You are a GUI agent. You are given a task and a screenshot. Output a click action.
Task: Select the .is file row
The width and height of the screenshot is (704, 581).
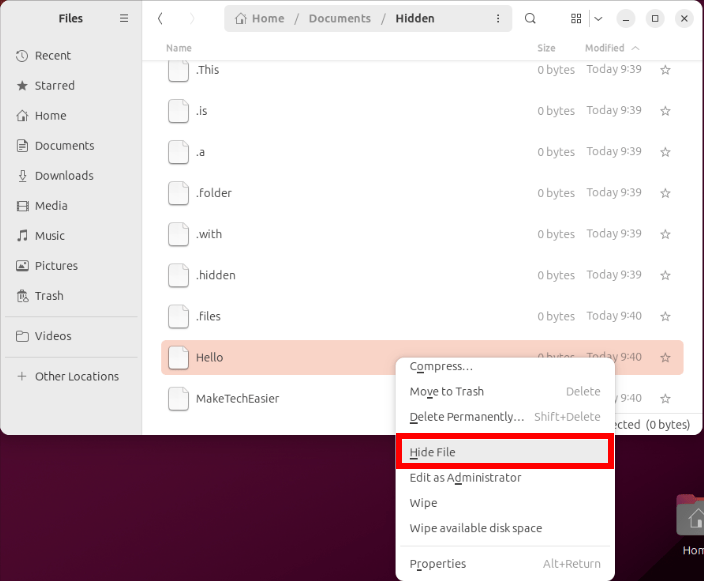[x=422, y=111]
